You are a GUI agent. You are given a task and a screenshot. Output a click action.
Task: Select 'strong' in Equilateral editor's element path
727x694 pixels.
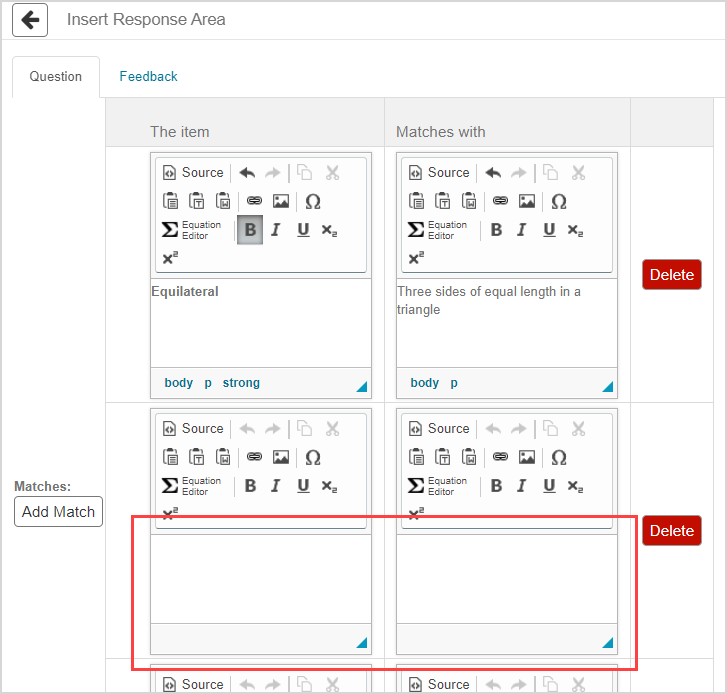241,383
